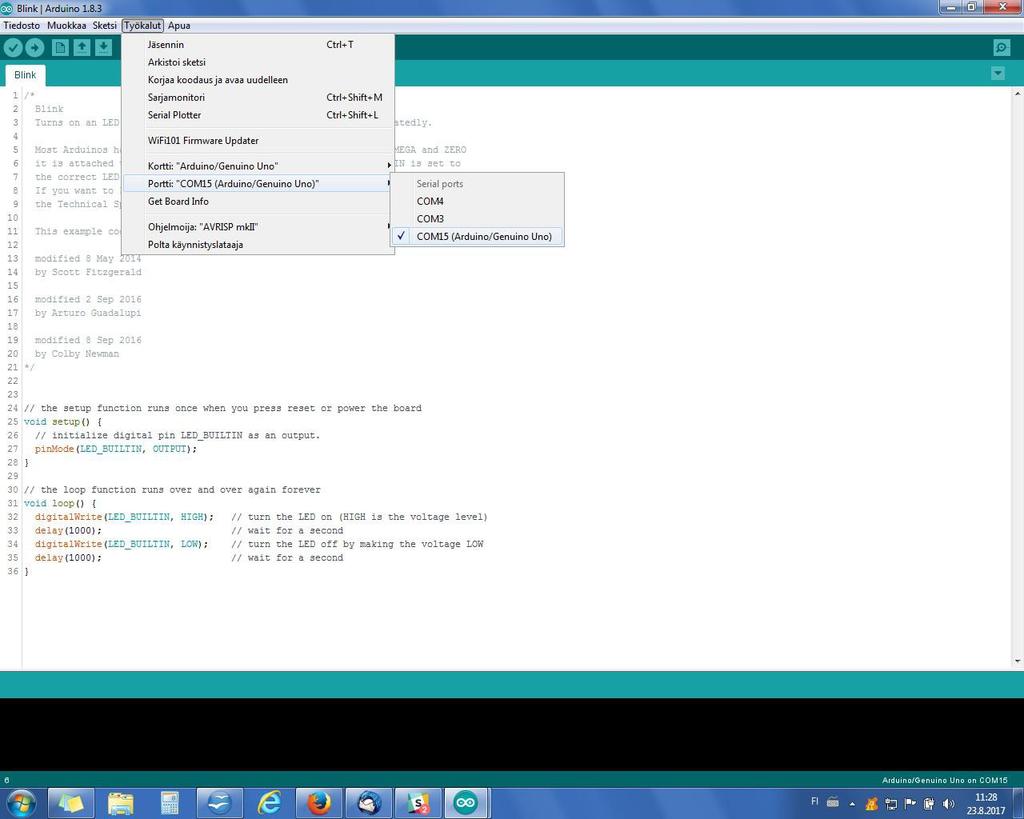Open the Calculator taskbar icon
This screenshot has height=819, width=1024.
point(170,803)
